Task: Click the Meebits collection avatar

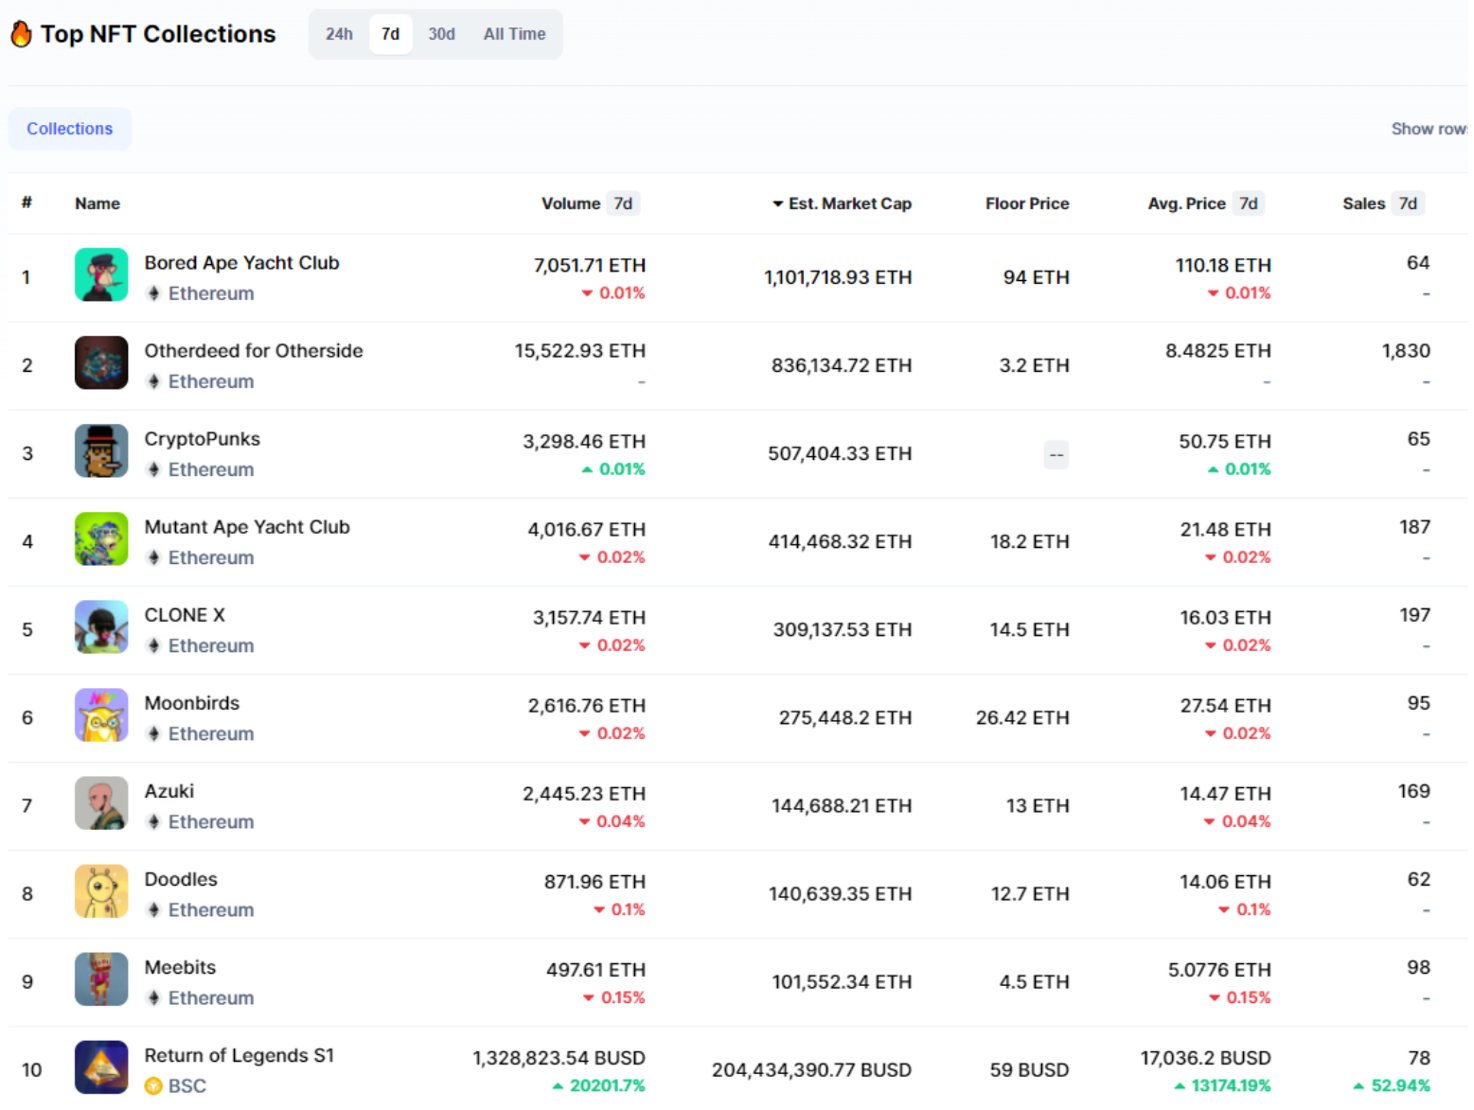Action: [101, 978]
